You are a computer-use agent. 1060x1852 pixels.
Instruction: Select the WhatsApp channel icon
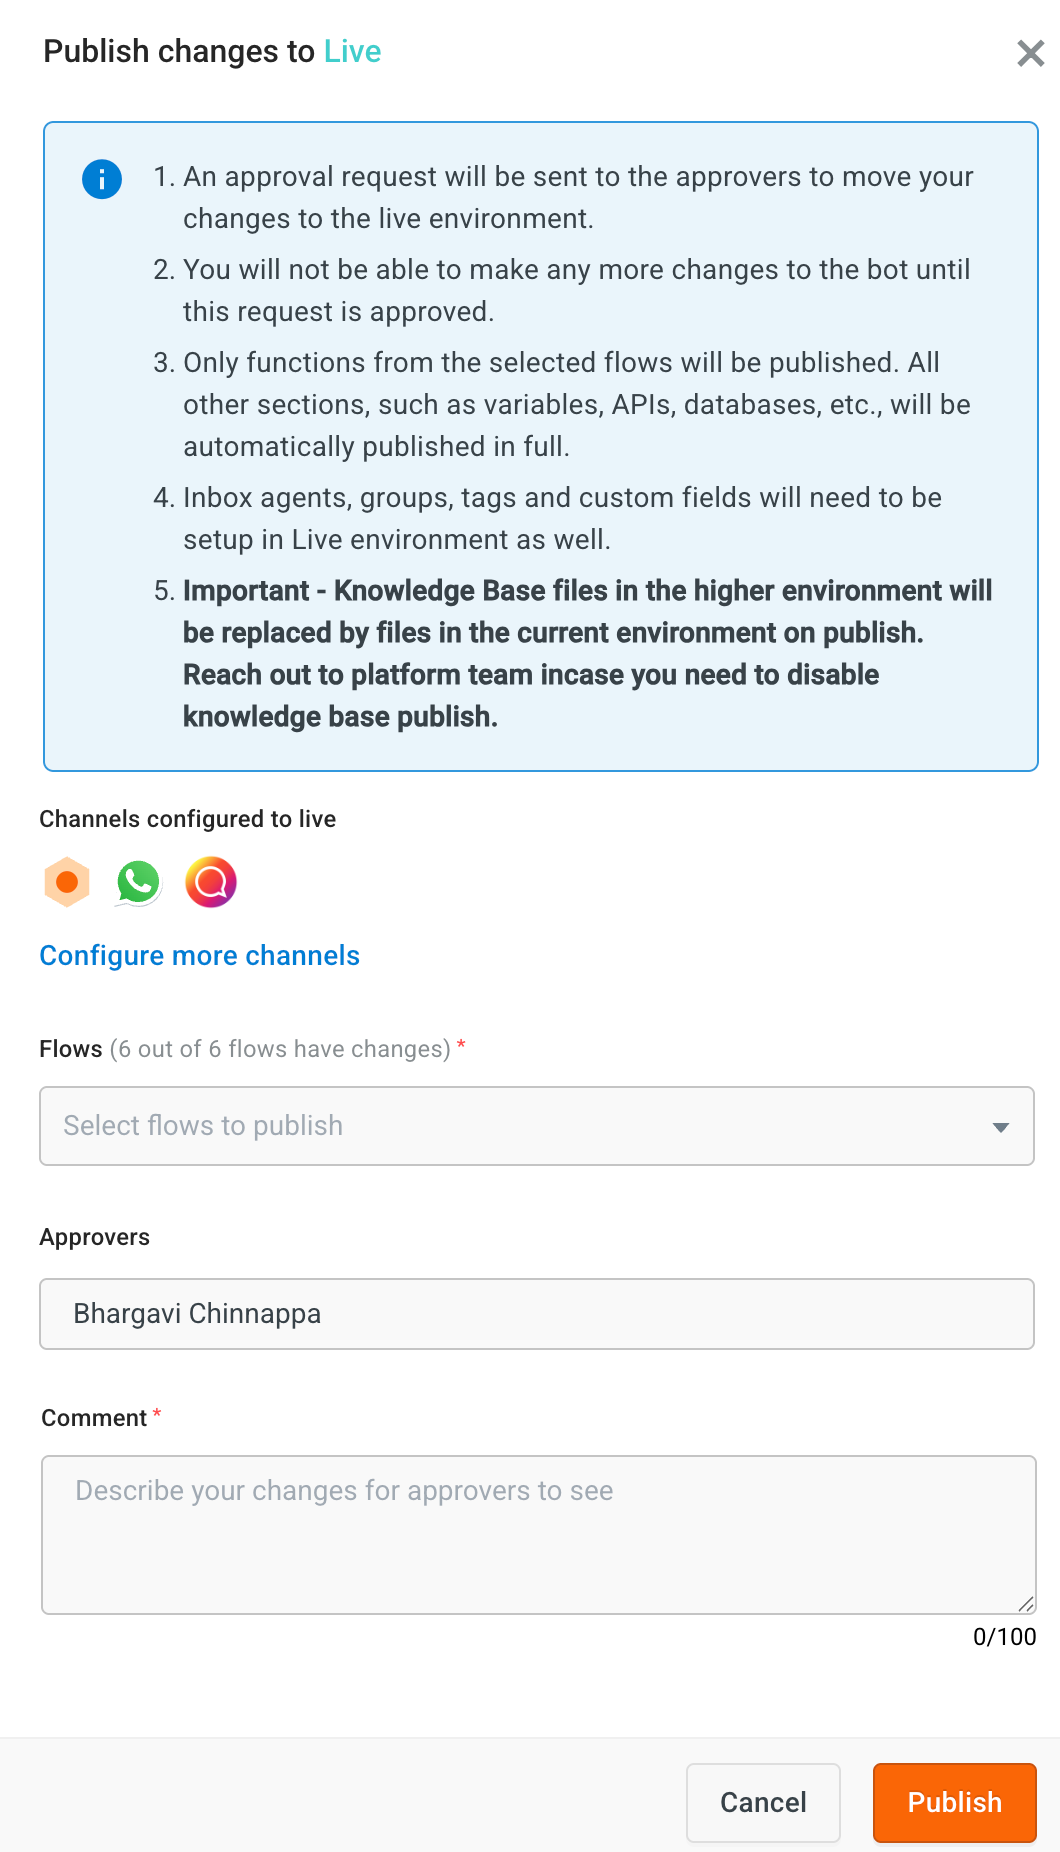click(x=139, y=882)
